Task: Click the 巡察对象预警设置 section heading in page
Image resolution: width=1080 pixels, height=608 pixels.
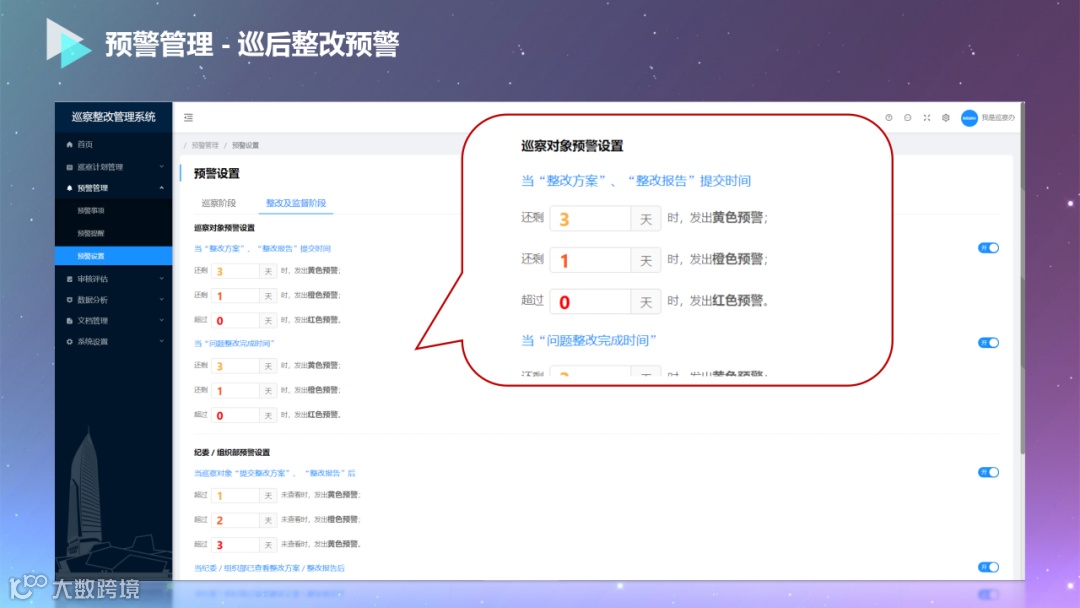Action: coord(225,228)
